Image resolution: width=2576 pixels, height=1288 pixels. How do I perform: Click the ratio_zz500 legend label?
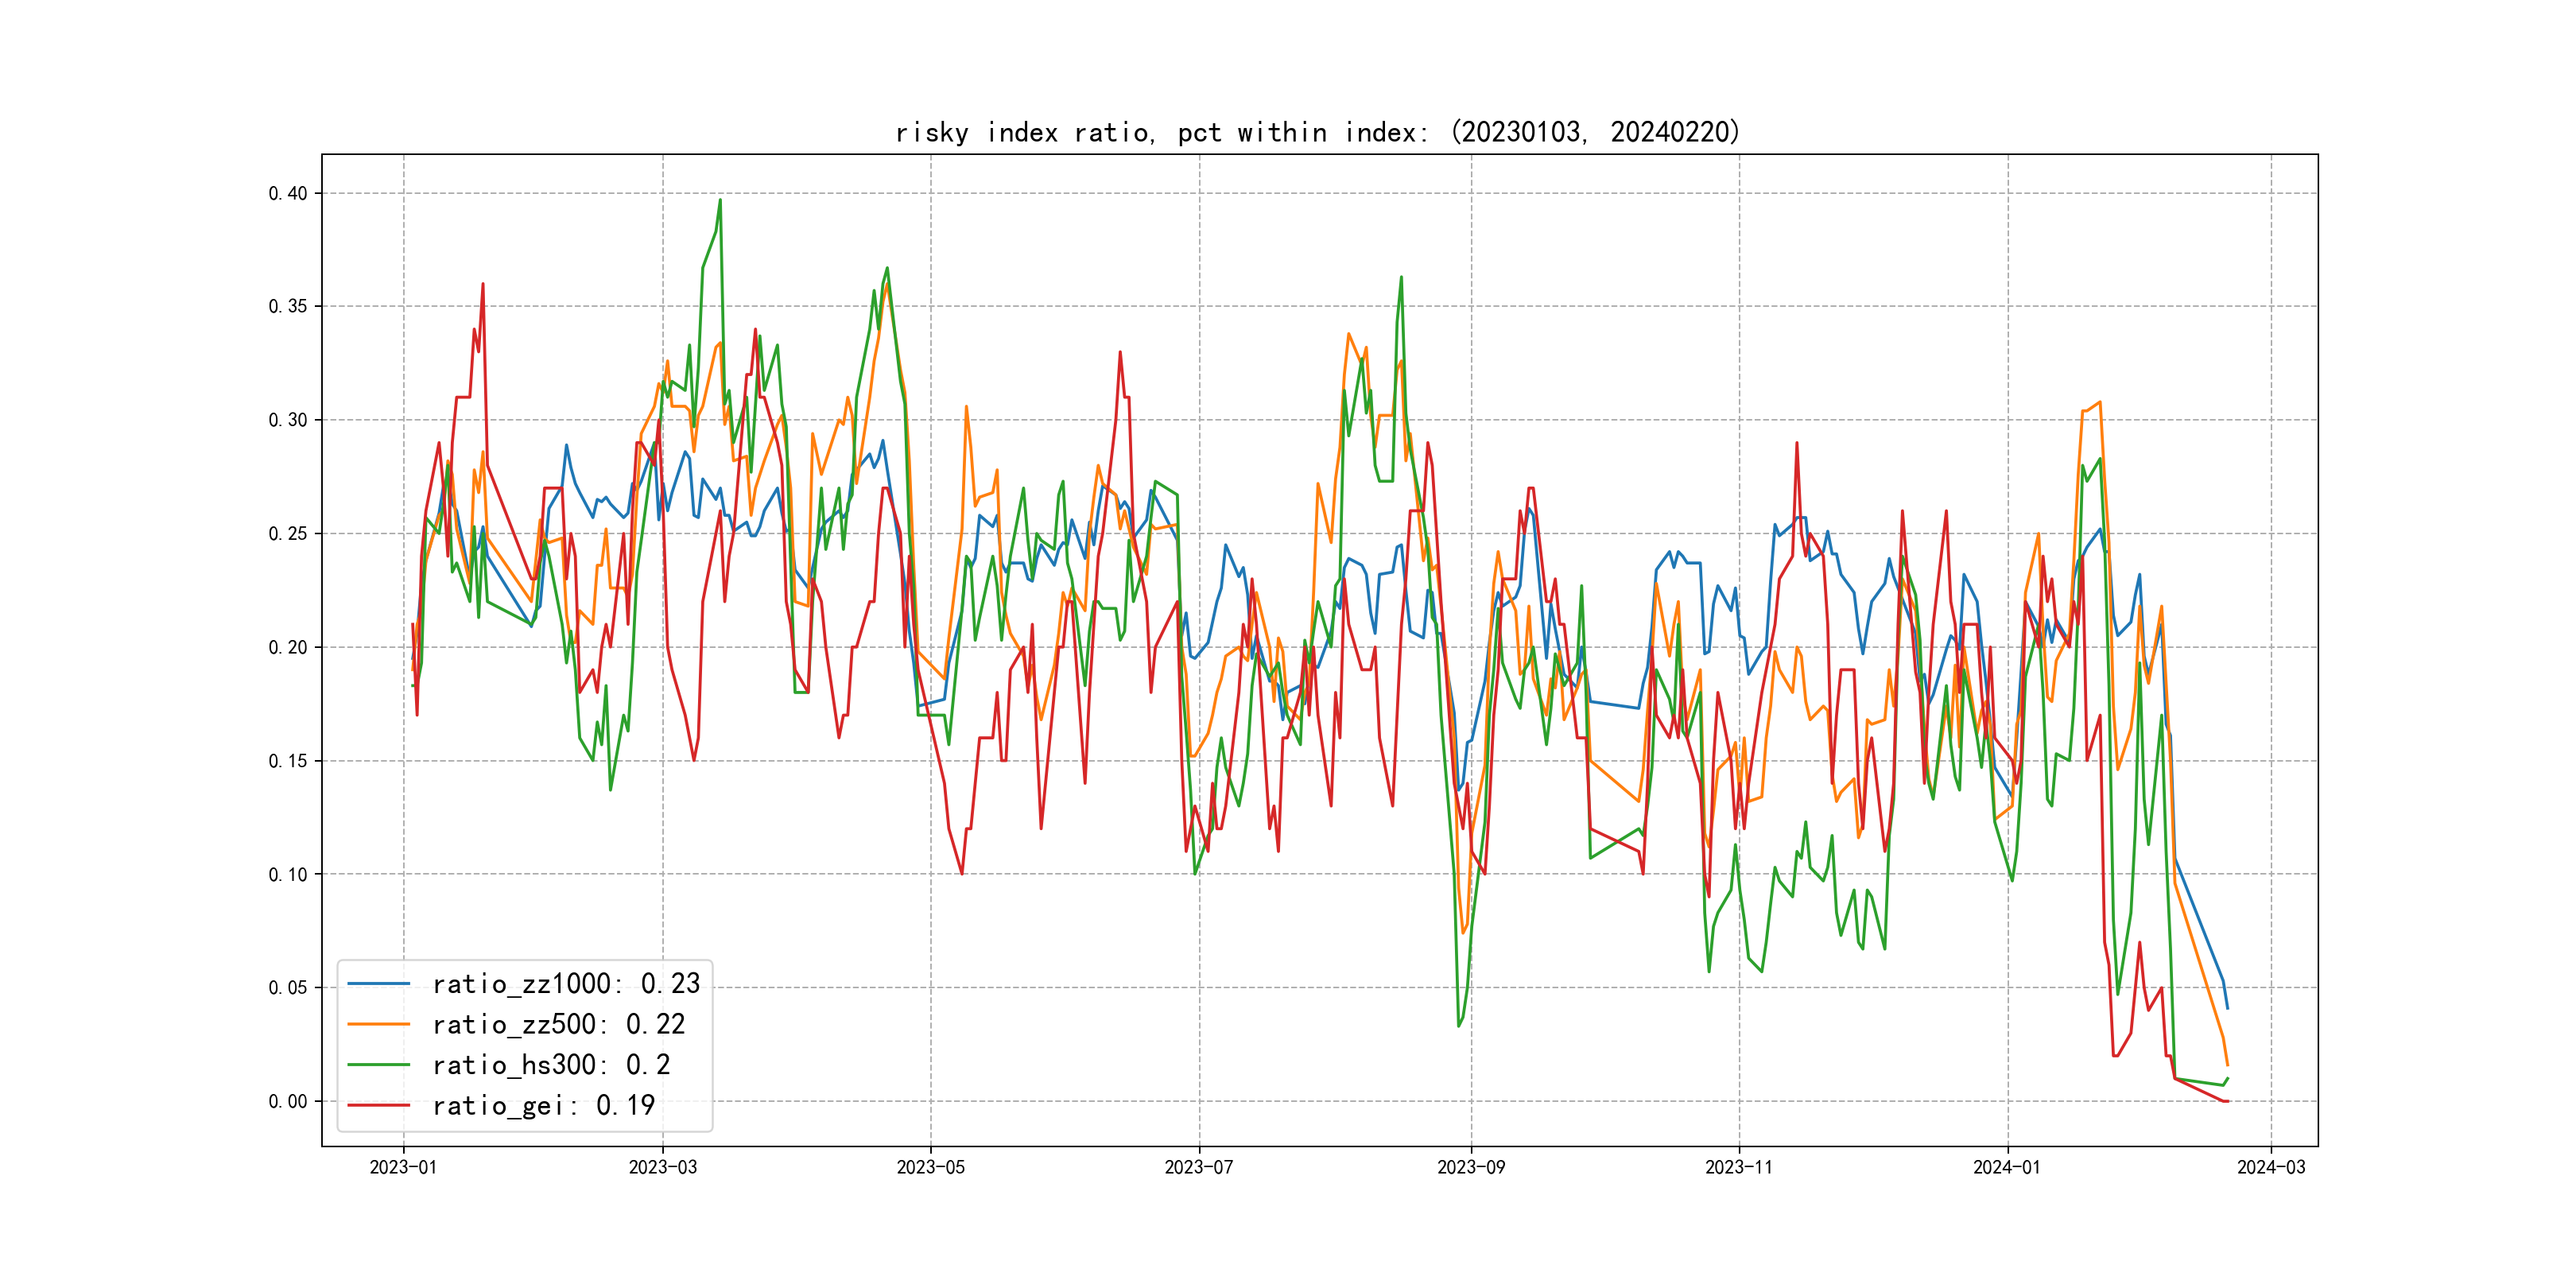pyautogui.click(x=558, y=1024)
